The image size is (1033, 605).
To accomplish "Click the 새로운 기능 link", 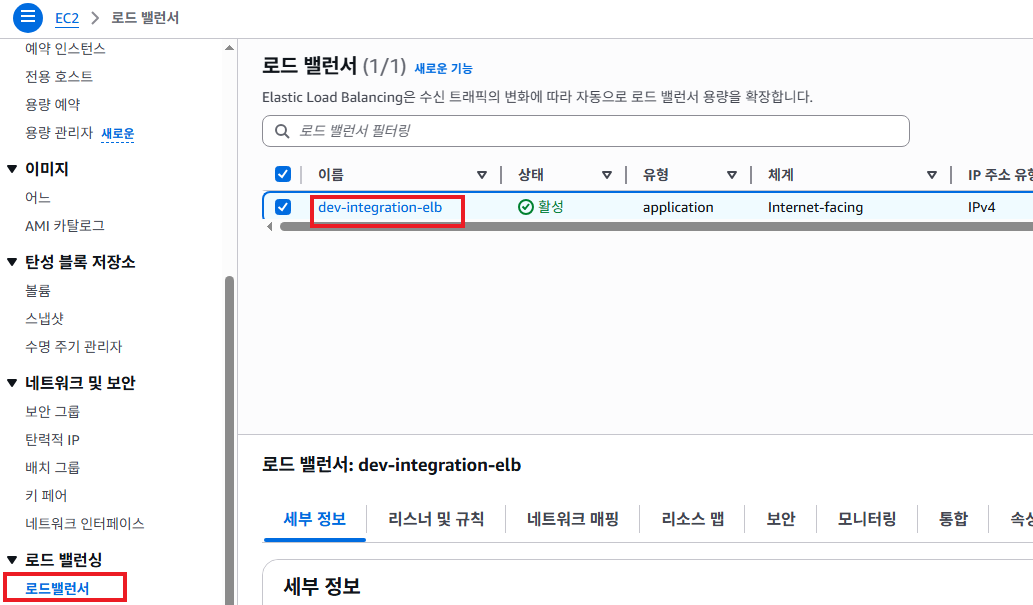I will 443,69.
